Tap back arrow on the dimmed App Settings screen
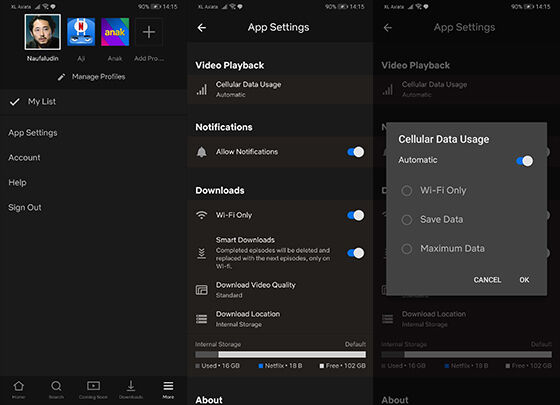Screen dimensions: 560x405 (x=388, y=28)
